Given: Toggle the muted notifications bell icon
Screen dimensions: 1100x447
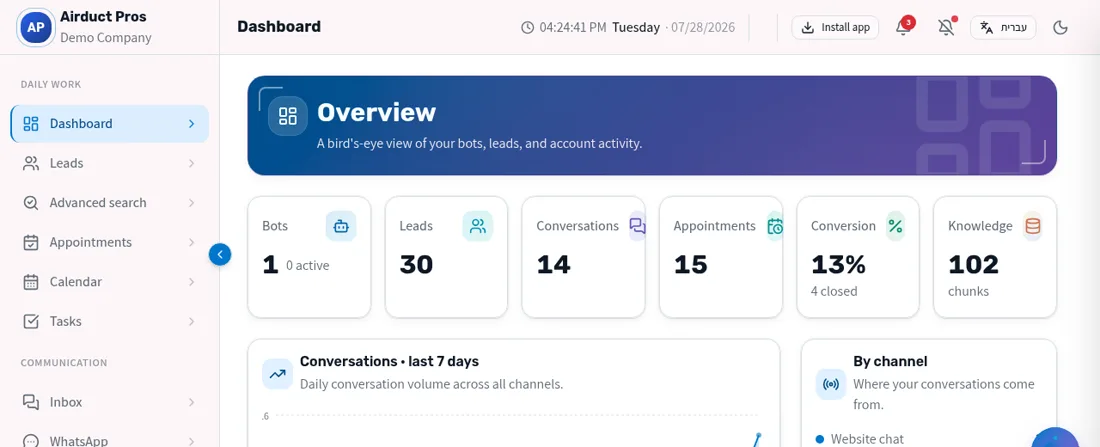Looking at the screenshot, I should click(946, 27).
